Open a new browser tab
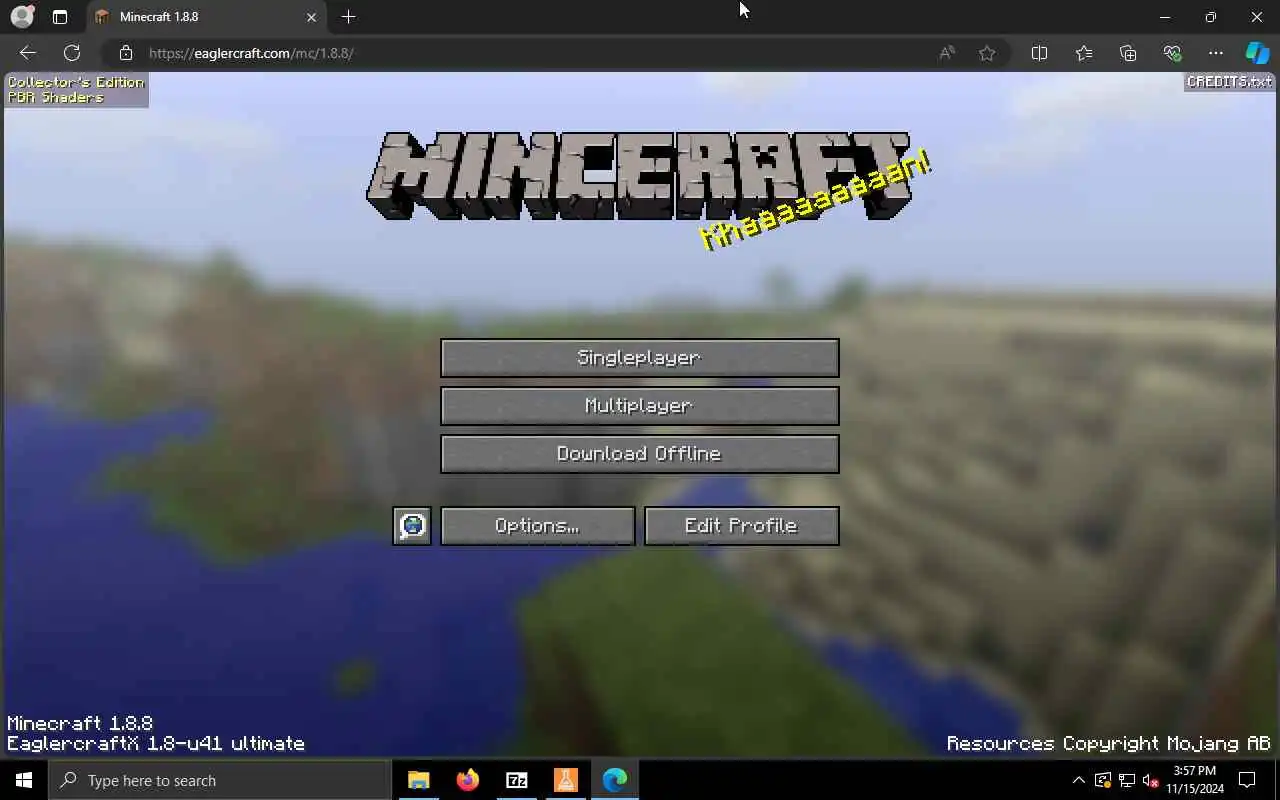The height and width of the screenshot is (800, 1280). point(348,17)
